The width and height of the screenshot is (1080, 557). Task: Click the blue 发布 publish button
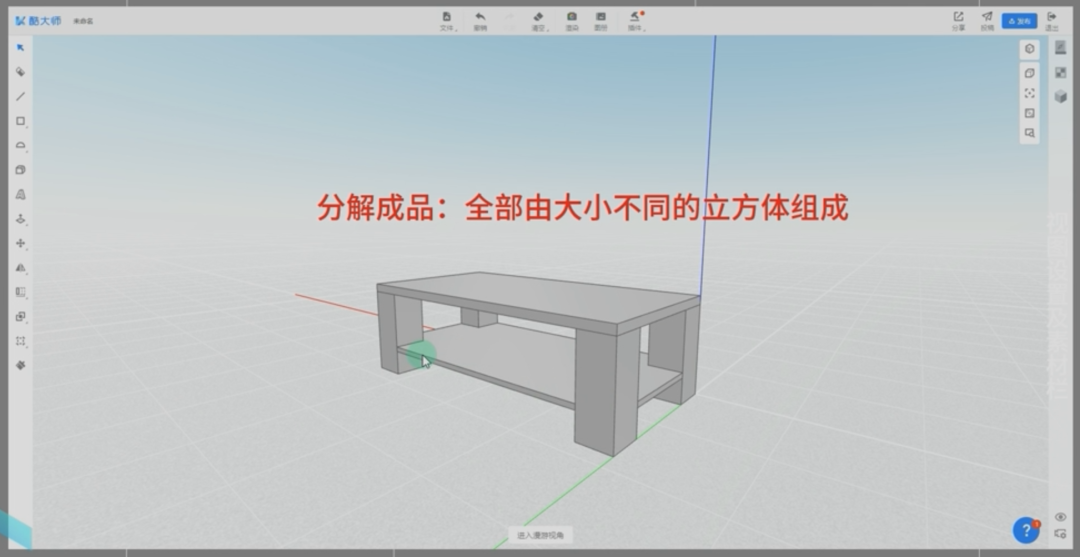(x=1019, y=21)
